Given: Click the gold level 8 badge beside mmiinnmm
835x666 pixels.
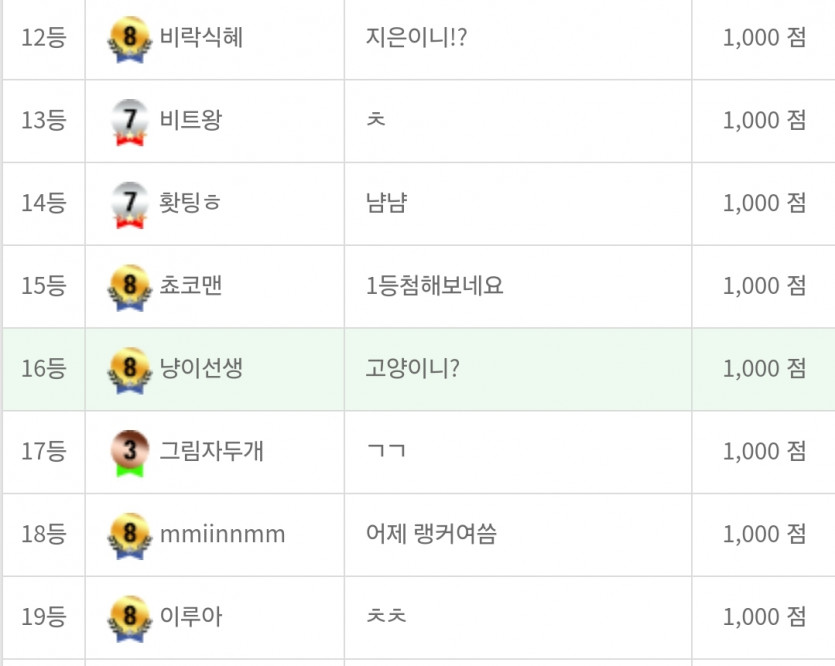Looking at the screenshot, I should 130,536.
